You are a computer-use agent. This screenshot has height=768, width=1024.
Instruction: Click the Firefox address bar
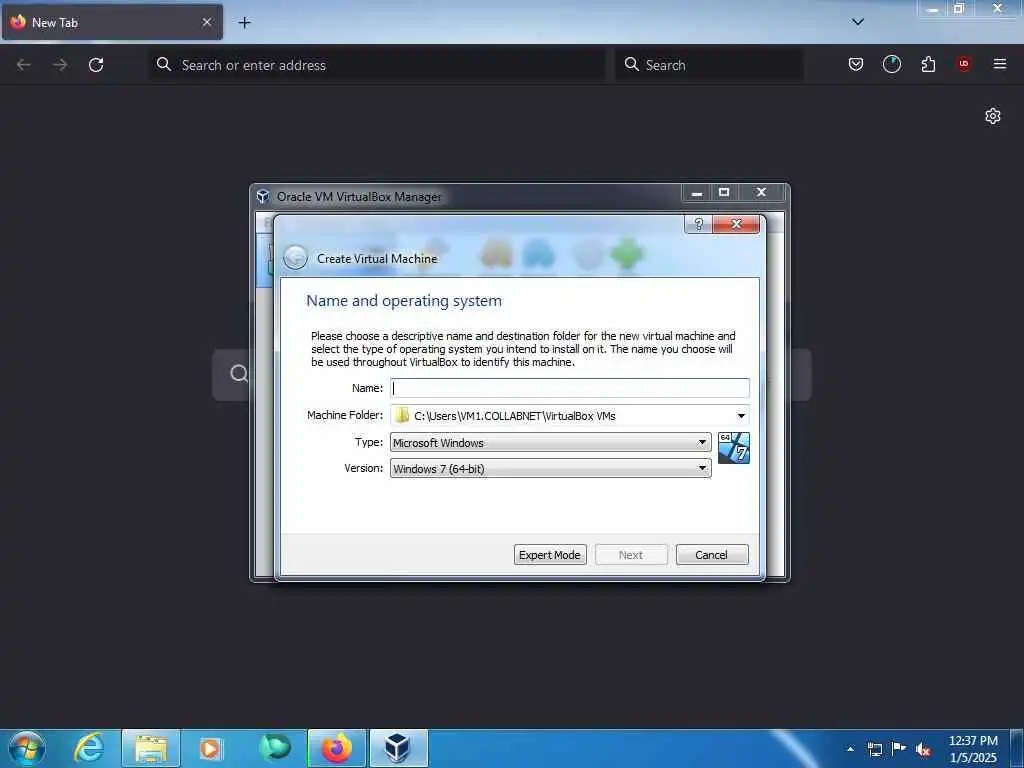tap(377, 65)
